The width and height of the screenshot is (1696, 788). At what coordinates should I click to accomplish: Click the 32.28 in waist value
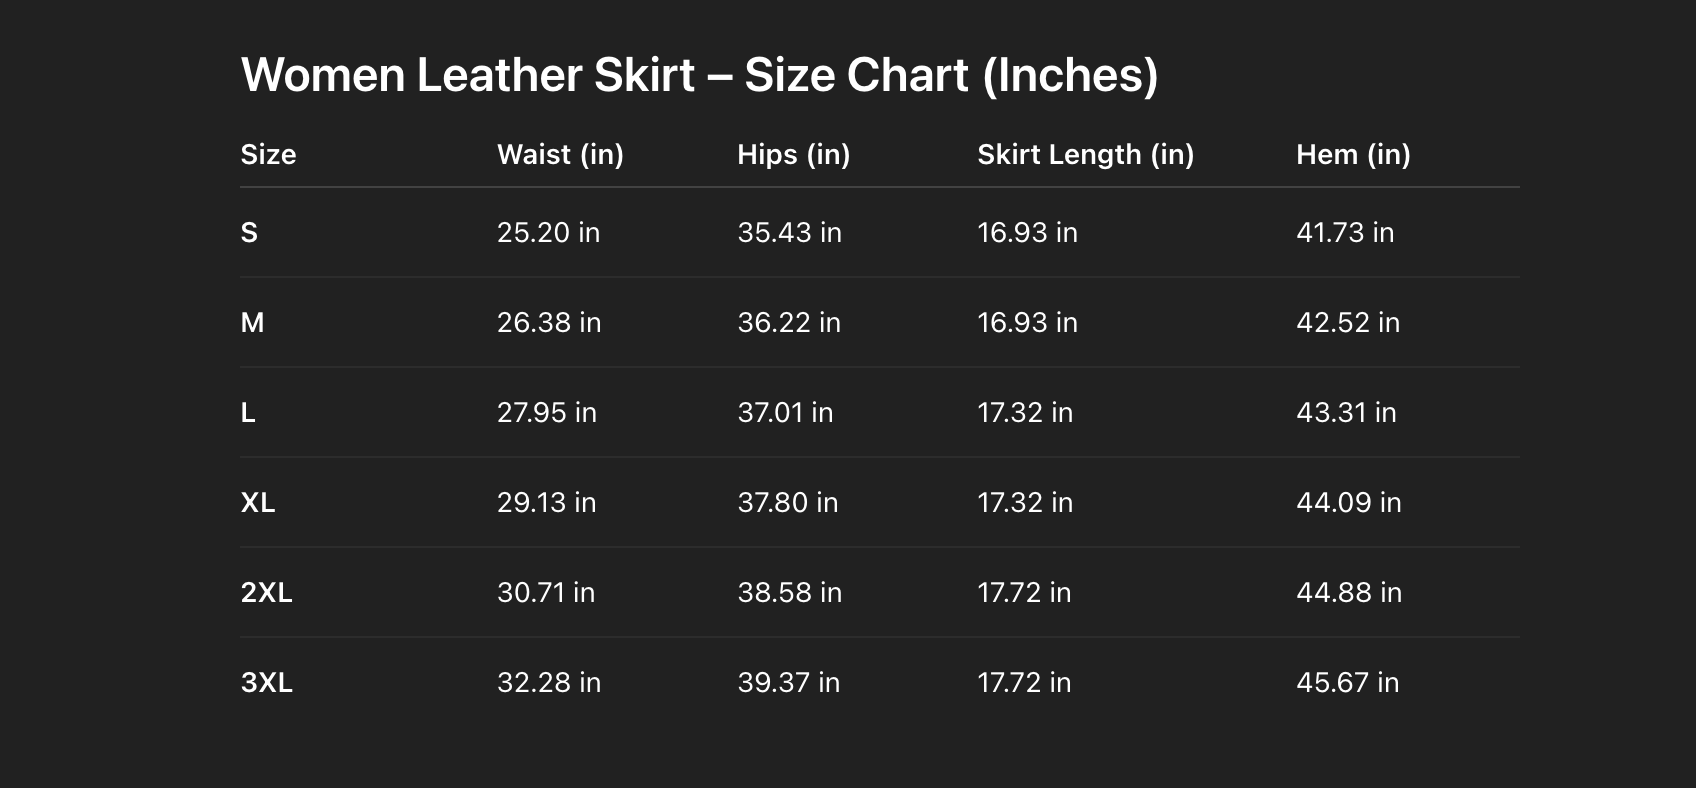pyautogui.click(x=548, y=682)
